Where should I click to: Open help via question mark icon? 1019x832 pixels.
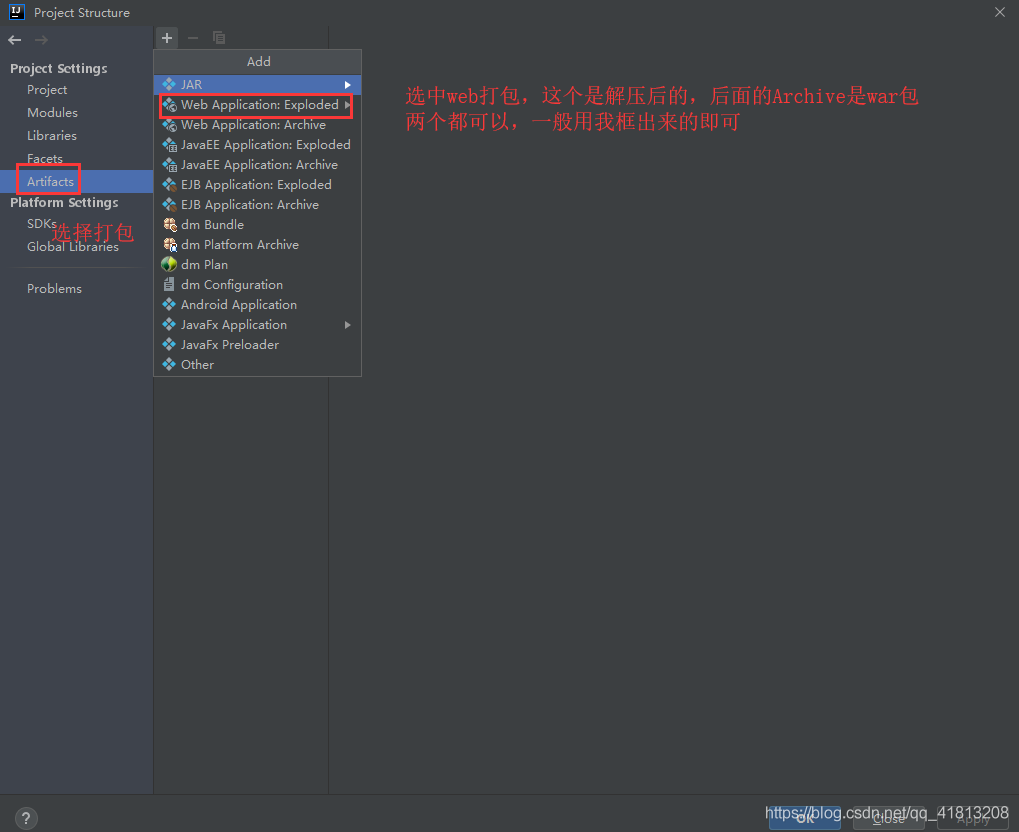(27, 817)
